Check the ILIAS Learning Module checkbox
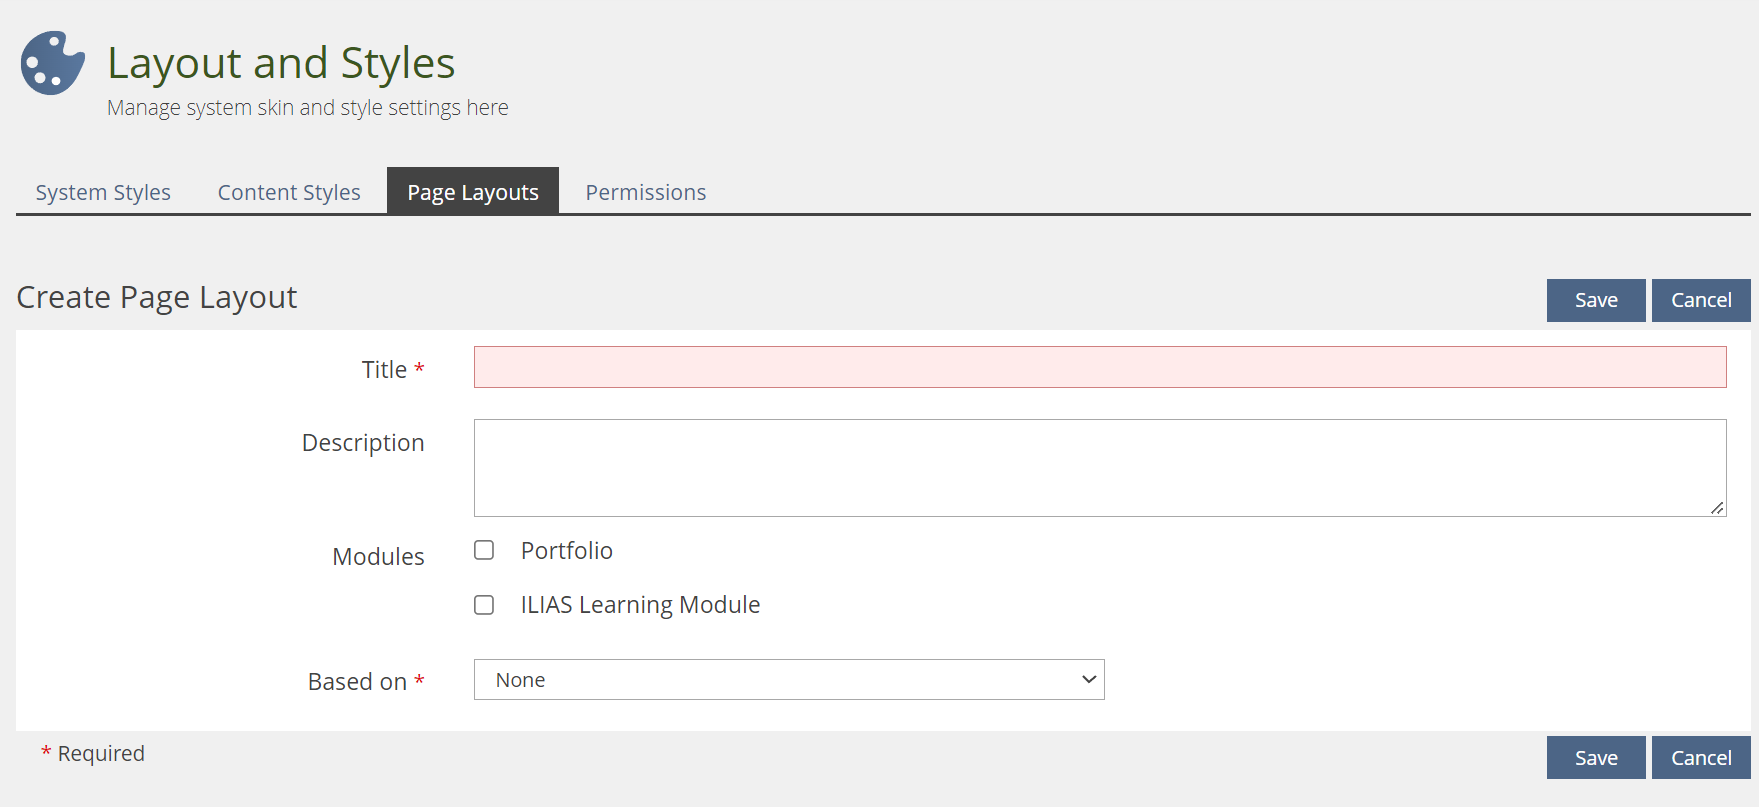The height and width of the screenshot is (807, 1759). [484, 605]
